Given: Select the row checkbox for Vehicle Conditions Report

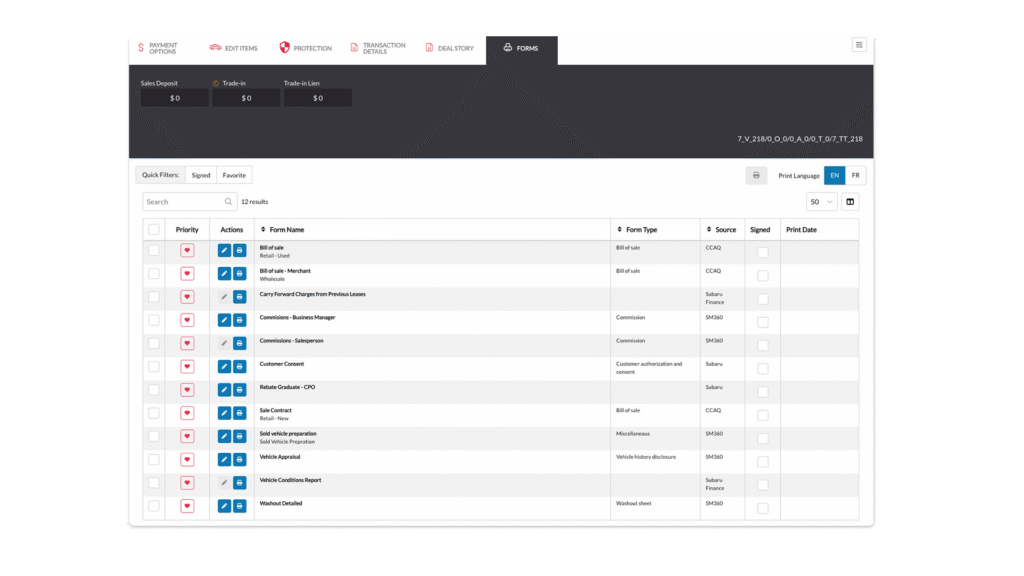Looking at the screenshot, I should [x=154, y=483].
